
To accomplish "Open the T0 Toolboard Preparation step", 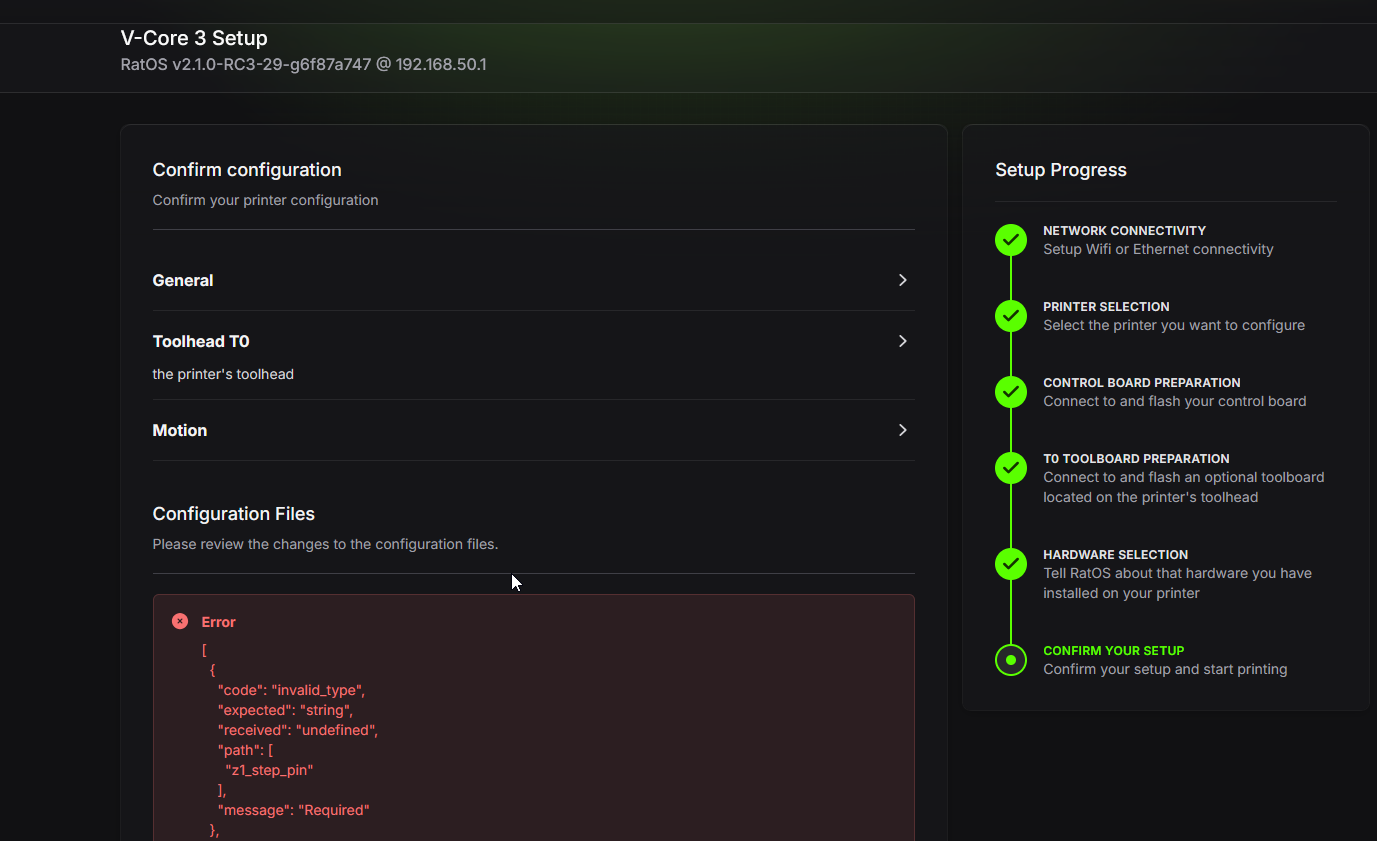I will 1136,458.
